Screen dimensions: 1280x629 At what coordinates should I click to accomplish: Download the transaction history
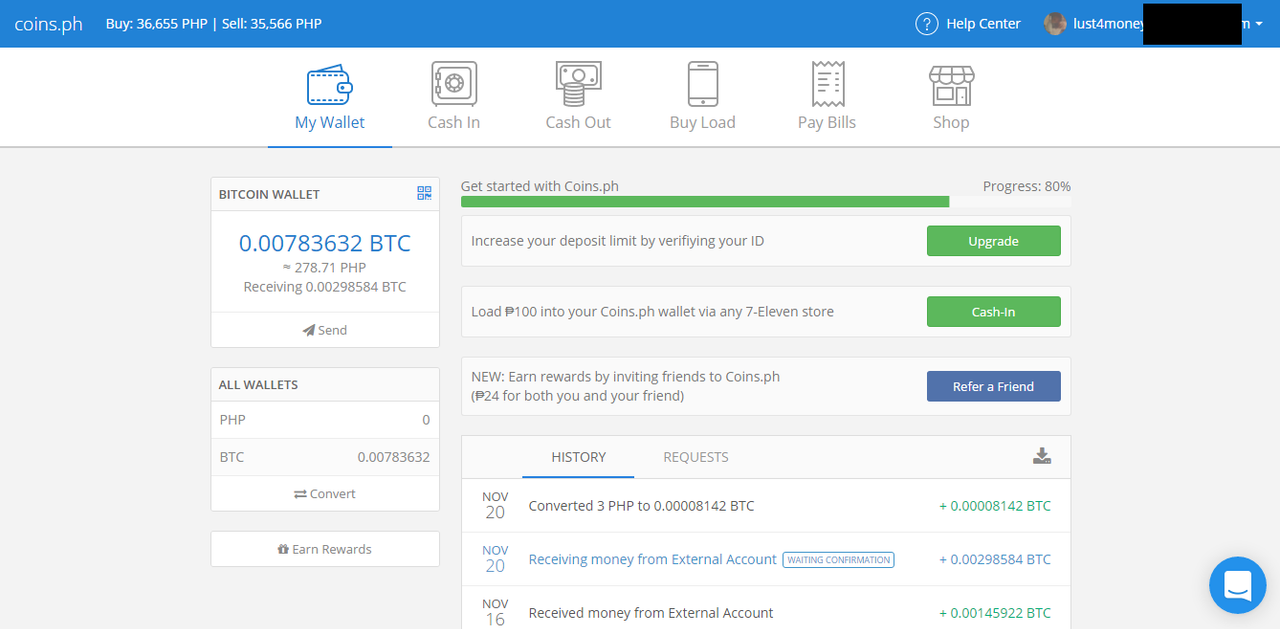point(1042,455)
